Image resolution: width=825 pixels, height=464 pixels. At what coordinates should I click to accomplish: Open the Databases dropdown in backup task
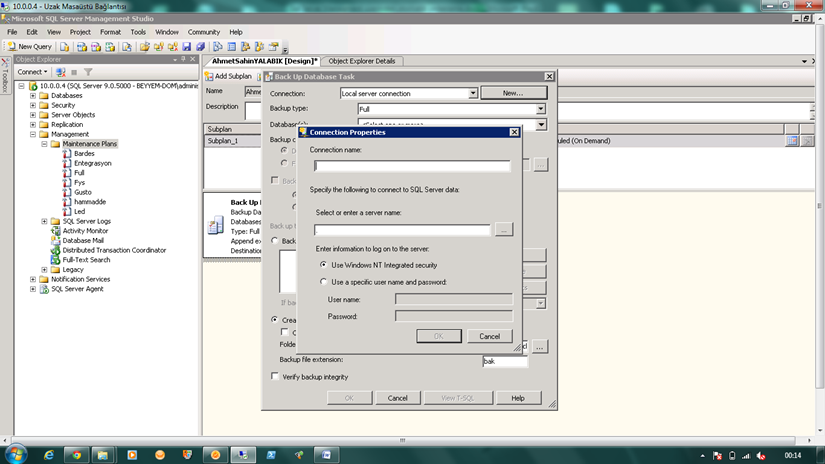pyautogui.click(x=541, y=125)
